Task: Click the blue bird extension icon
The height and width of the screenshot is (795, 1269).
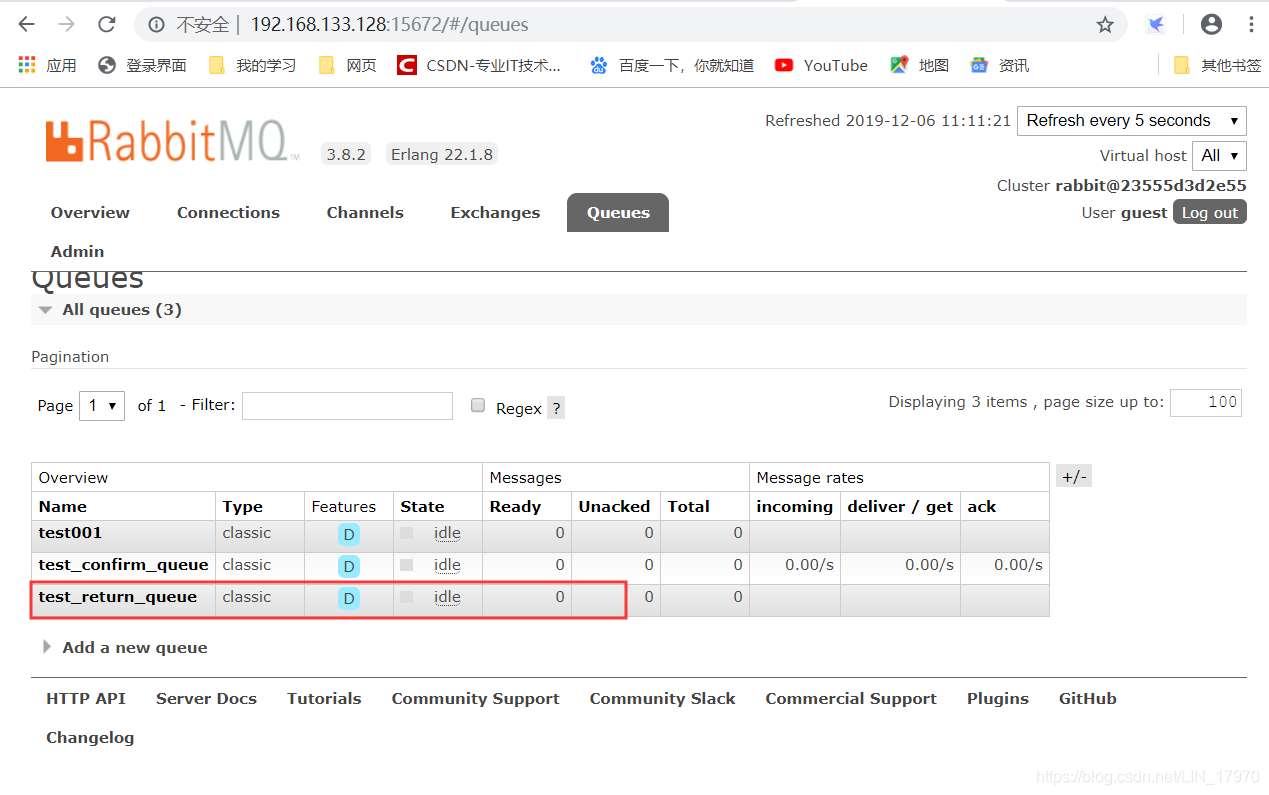Action: click(x=1156, y=25)
